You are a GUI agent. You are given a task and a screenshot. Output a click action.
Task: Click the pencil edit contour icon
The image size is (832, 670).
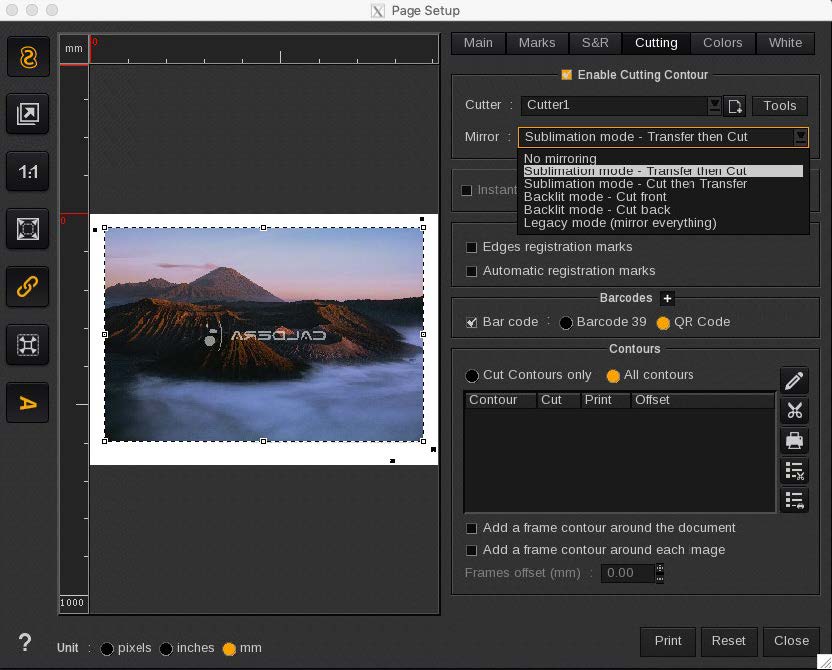(794, 381)
